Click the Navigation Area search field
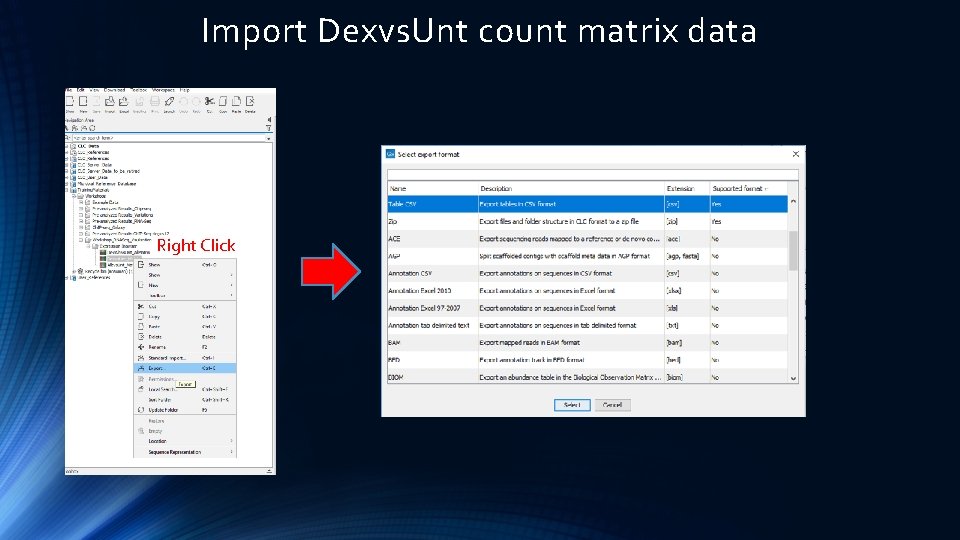The height and width of the screenshot is (540, 960). coord(169,138)
